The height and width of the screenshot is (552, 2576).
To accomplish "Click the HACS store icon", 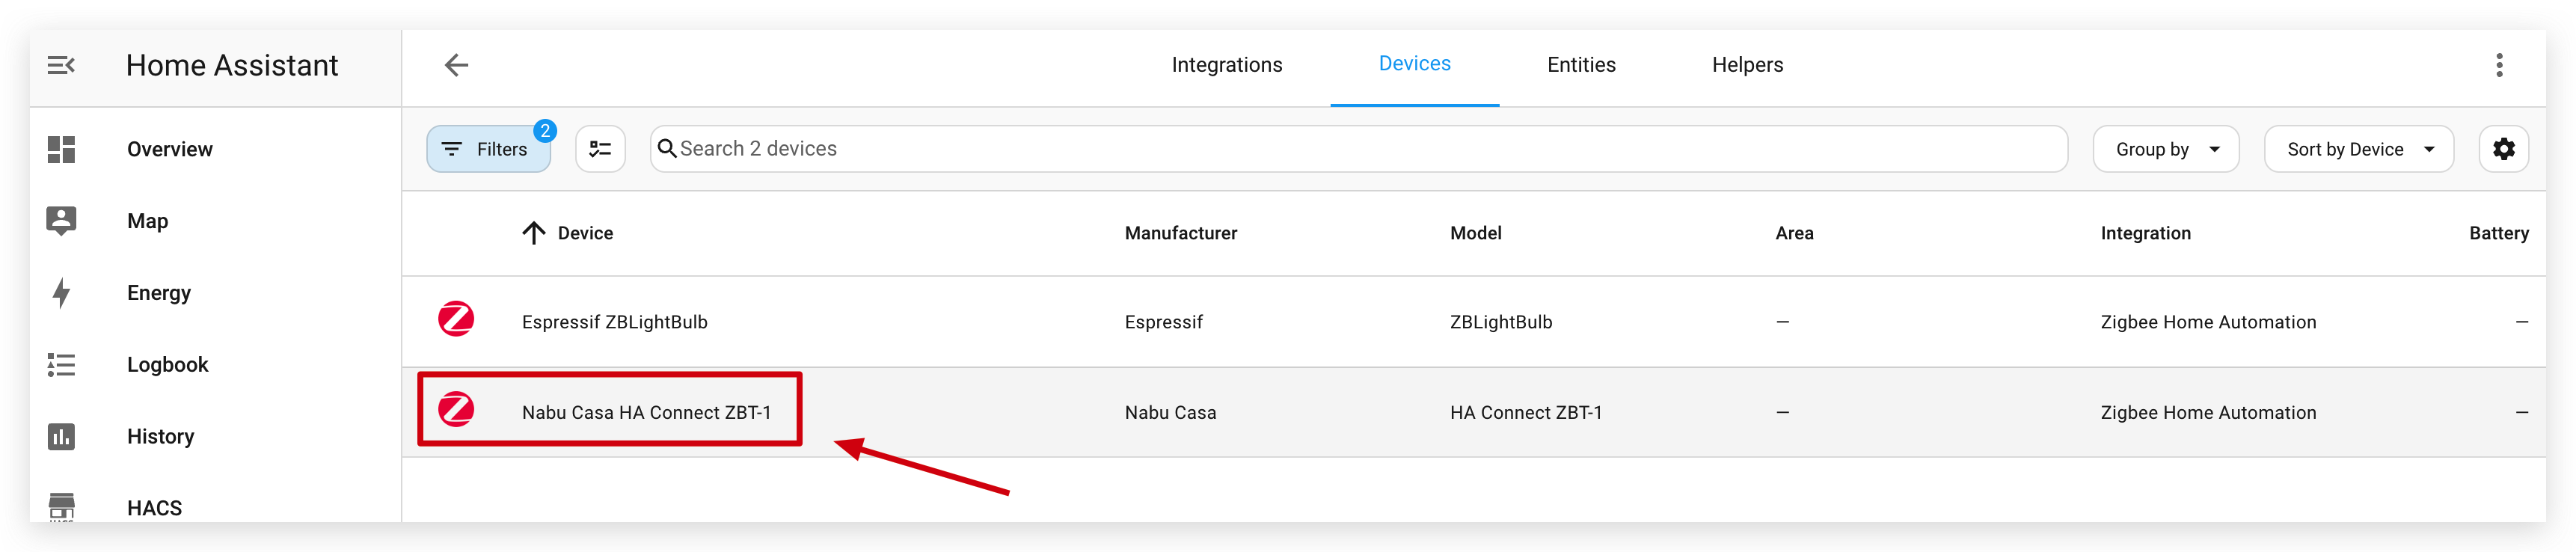I will tap(61, 507).
